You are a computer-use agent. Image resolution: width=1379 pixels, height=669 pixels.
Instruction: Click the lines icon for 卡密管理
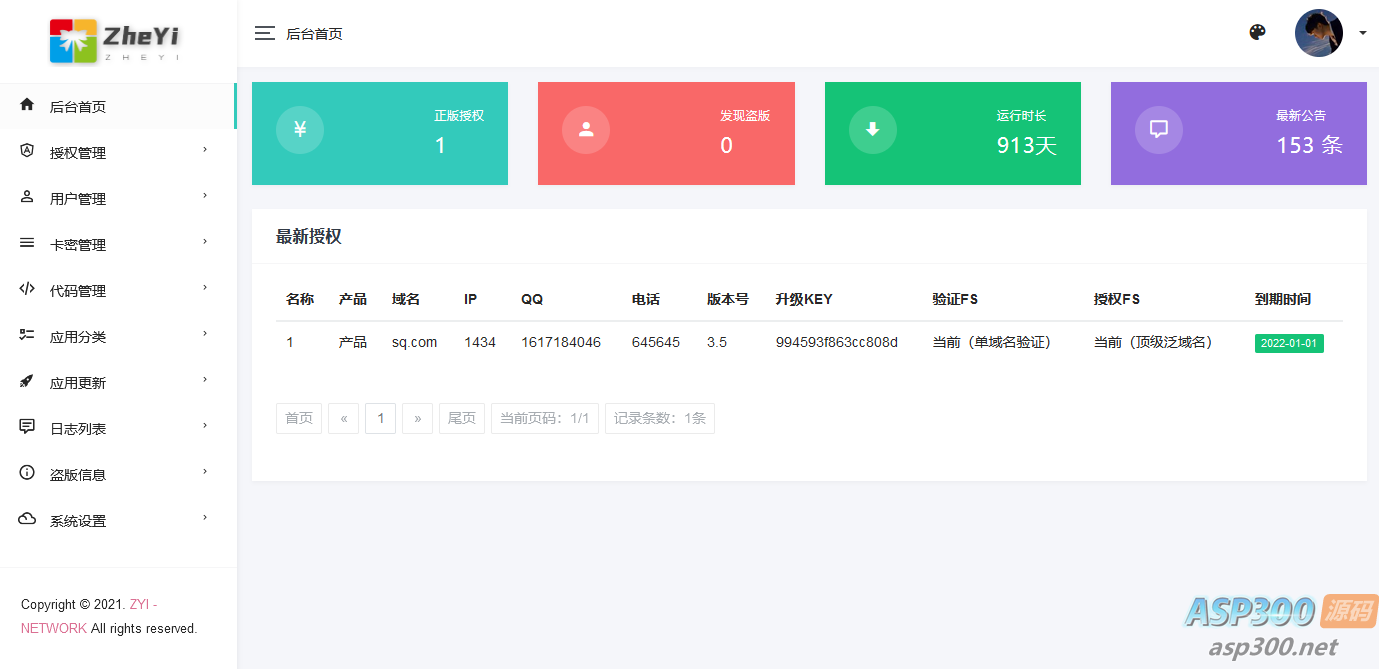point(27,243)
